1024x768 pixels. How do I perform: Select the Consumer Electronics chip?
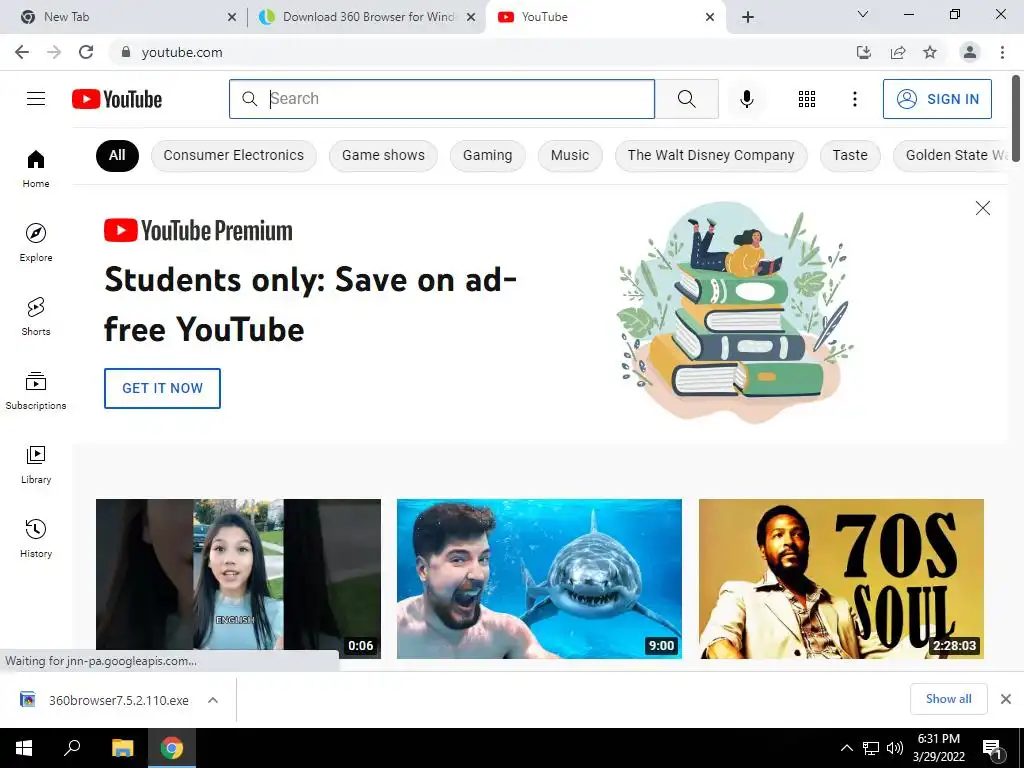233,155
